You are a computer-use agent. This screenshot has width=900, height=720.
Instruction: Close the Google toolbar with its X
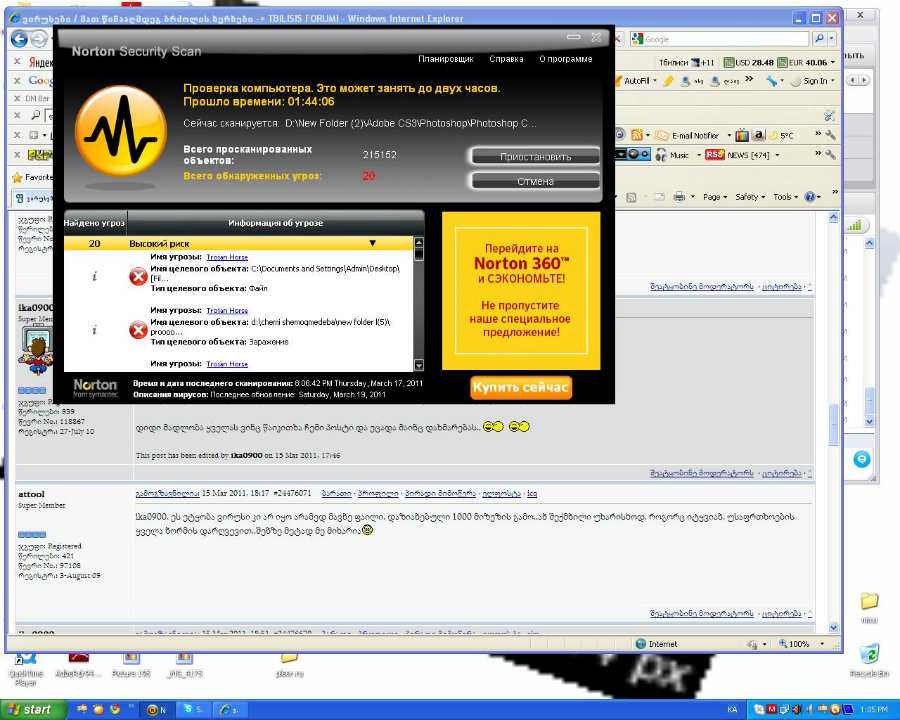[17, 80]
